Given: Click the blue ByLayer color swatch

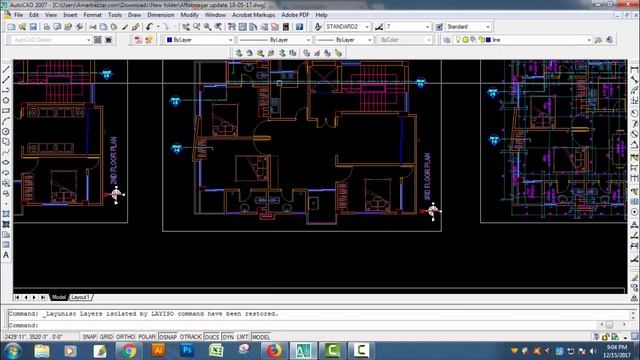Looking at the screenshot, I should pyautogui.click(x=169, y=40).
